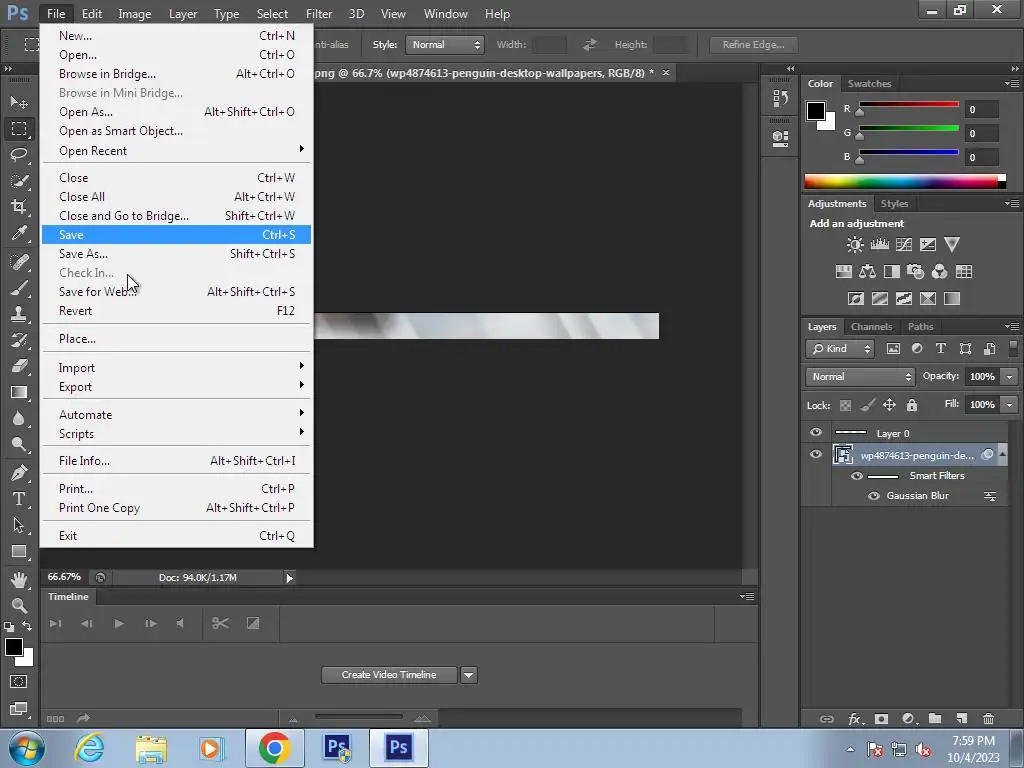
Task: Click the Close All menu item
Action: click(176, 197)
